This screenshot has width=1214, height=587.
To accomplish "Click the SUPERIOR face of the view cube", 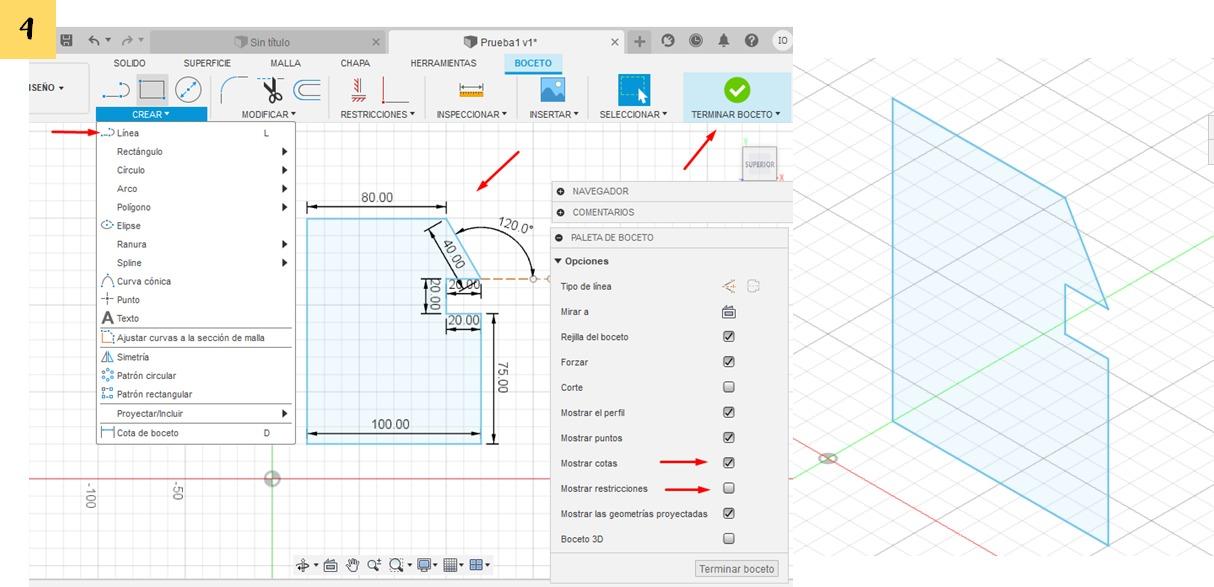I will (x=760, y=164).
